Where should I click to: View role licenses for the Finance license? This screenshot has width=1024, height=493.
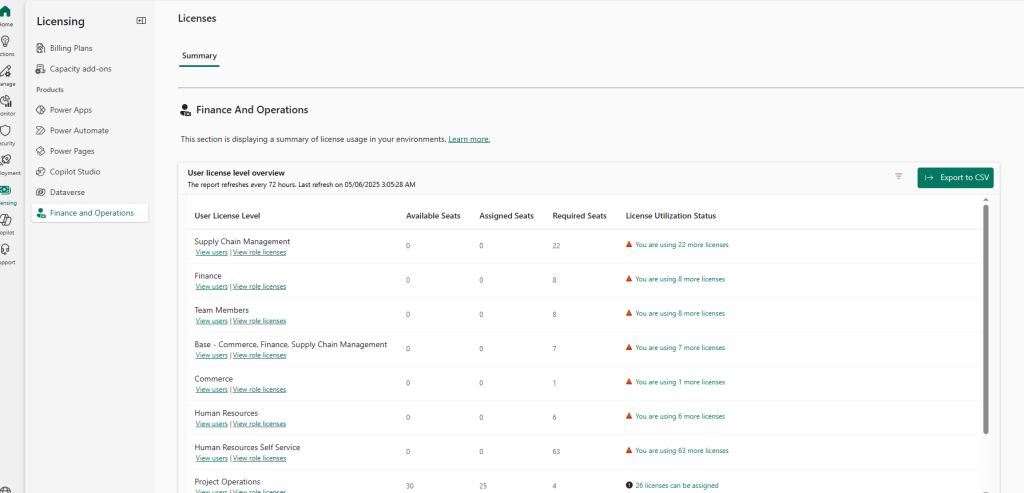[x=259, y=287]
